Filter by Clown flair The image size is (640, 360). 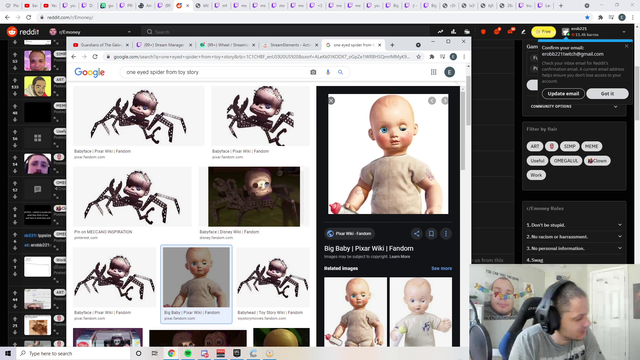point(597,160)
